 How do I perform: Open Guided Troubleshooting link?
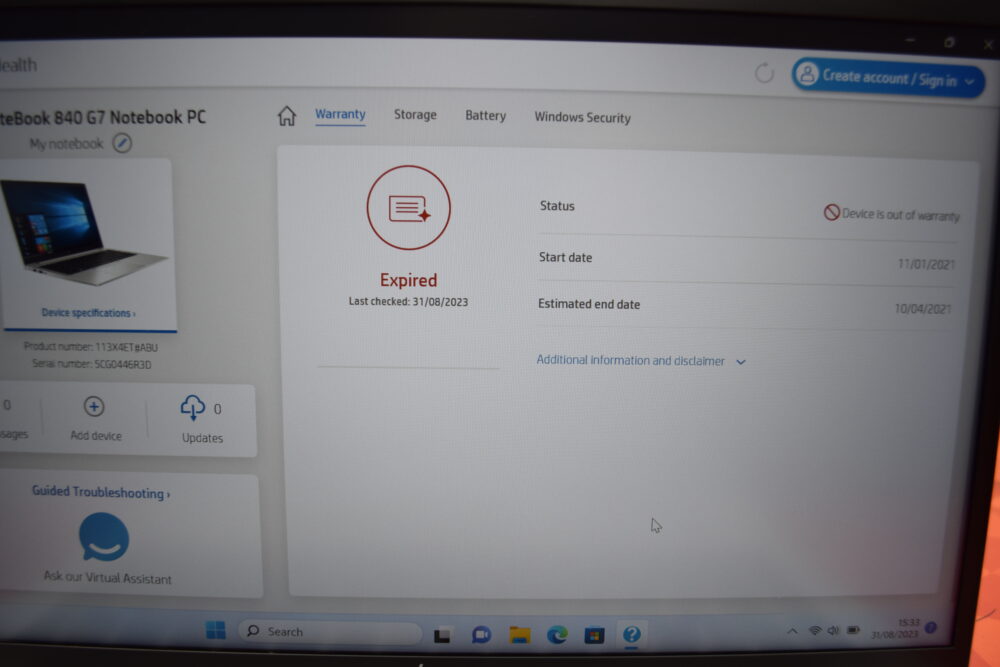(x=101, y=492)
